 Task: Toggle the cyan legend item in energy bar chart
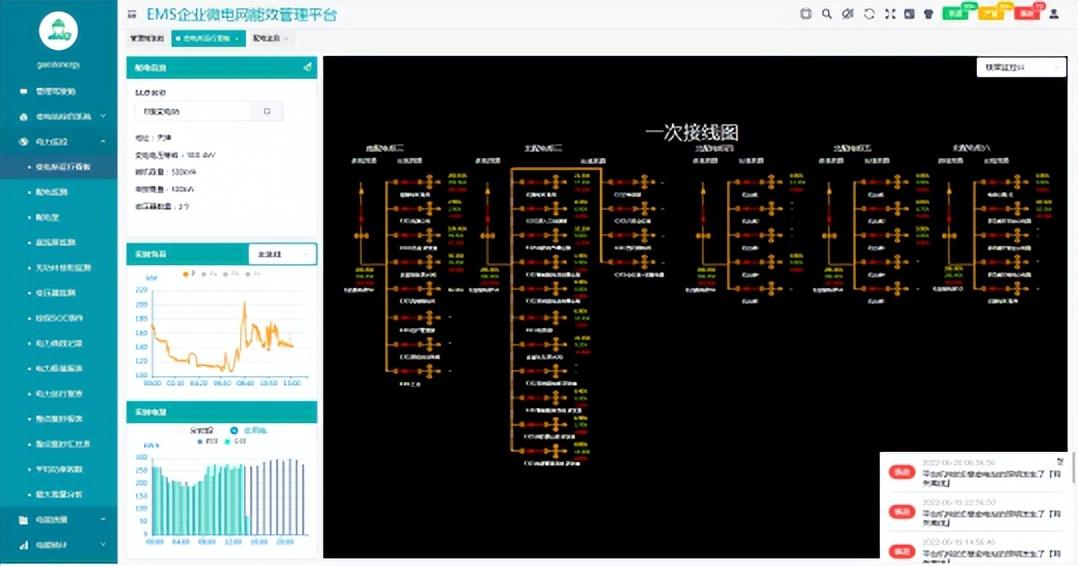(x=229, y=440)
